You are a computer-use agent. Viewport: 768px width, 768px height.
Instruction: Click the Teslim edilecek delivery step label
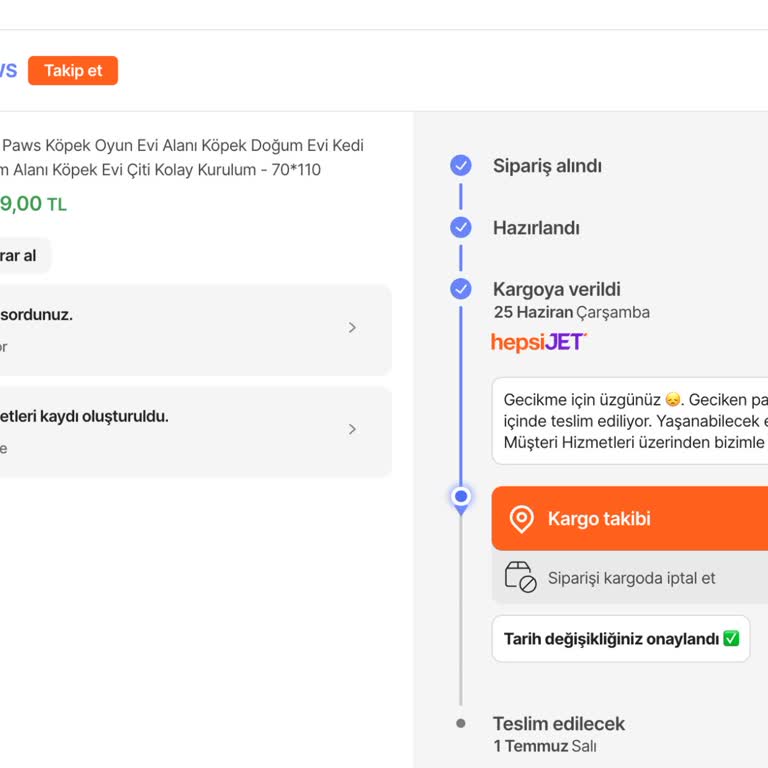(x=558, y=723)
